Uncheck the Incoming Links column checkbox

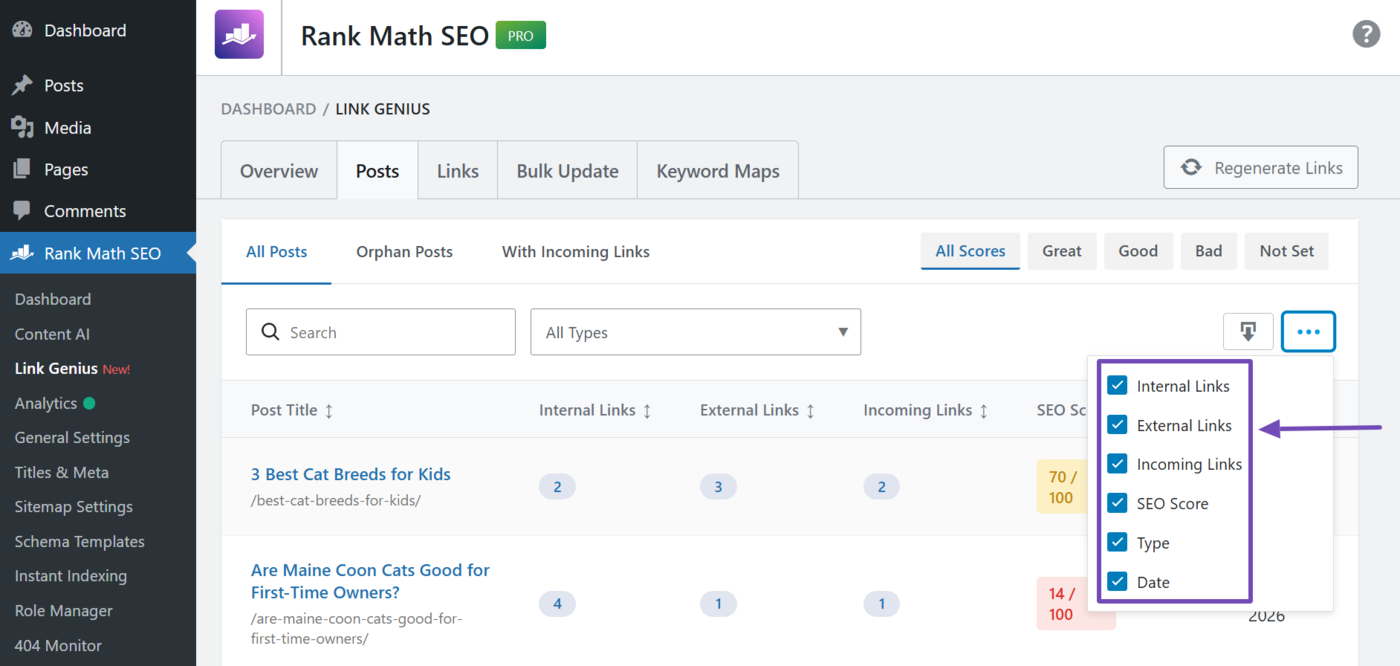click(x=1117, y=464)
